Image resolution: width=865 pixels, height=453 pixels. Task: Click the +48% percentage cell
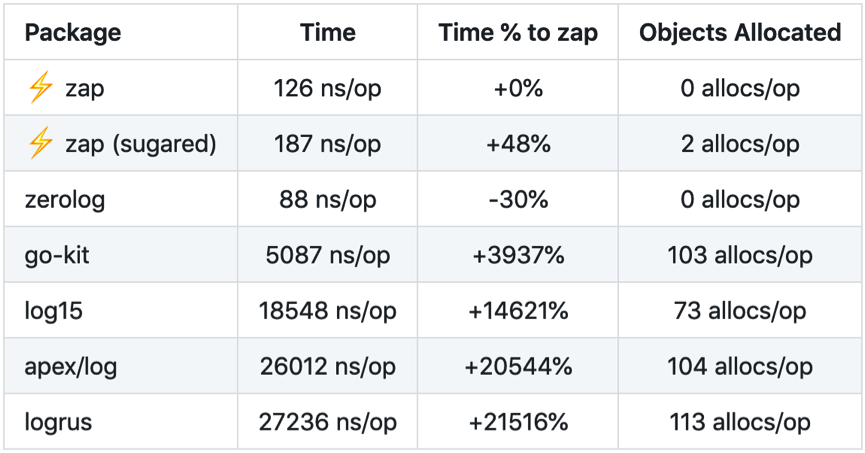(x=518, y=144)
